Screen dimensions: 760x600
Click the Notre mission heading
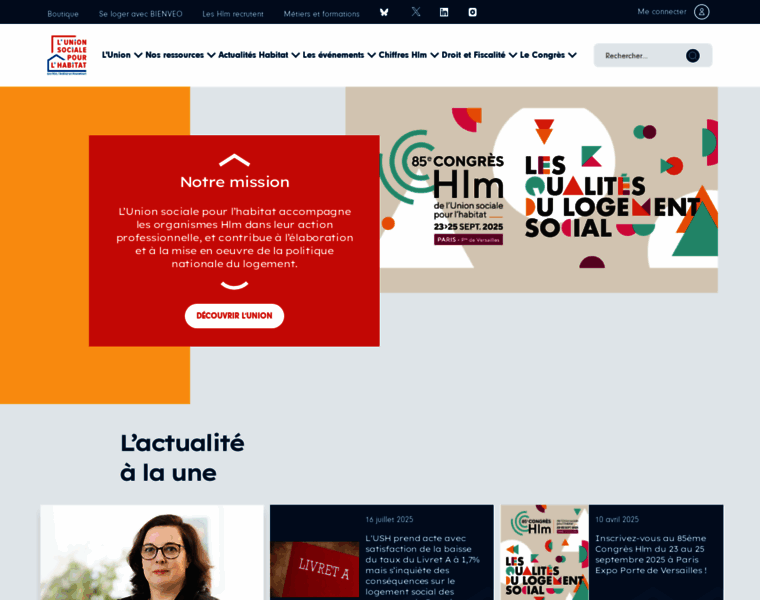tap(235, 182)
